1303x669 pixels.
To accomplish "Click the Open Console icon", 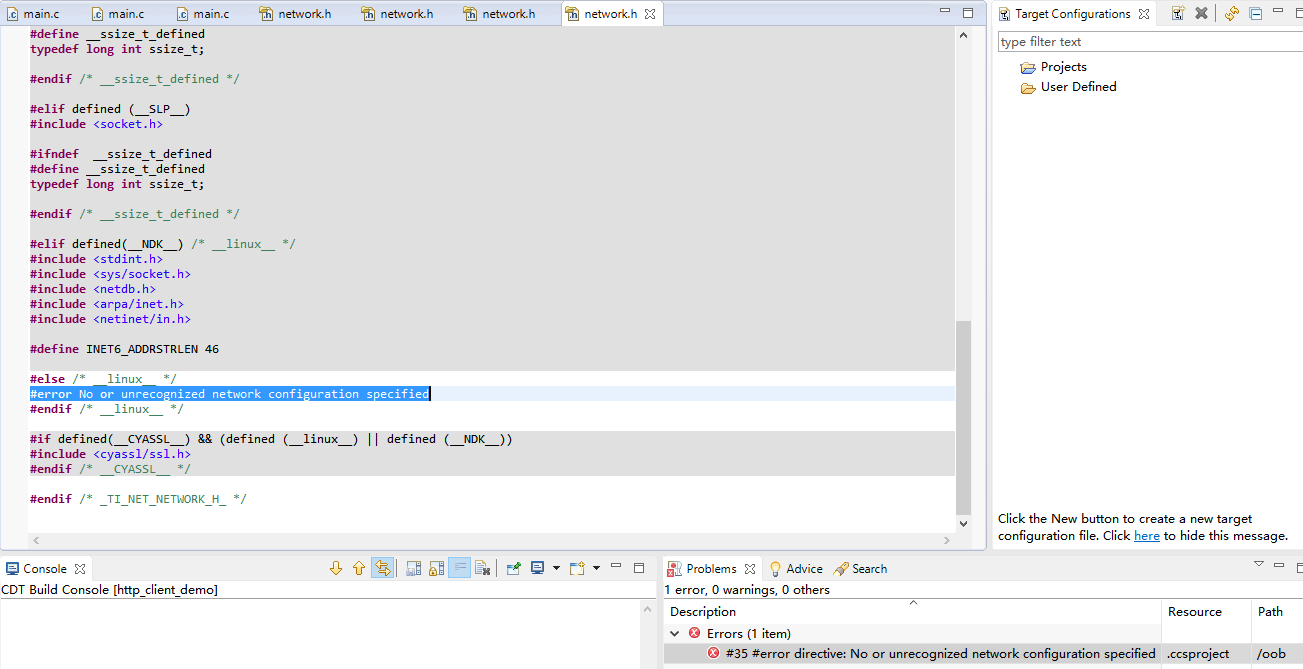I will pyautogui.click(x=577, y=568).
